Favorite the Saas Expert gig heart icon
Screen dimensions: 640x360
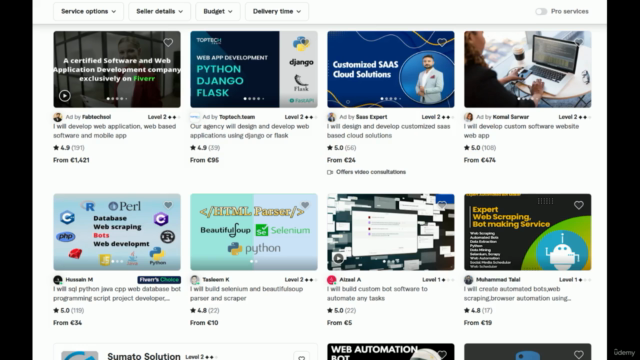pos(442,42)
